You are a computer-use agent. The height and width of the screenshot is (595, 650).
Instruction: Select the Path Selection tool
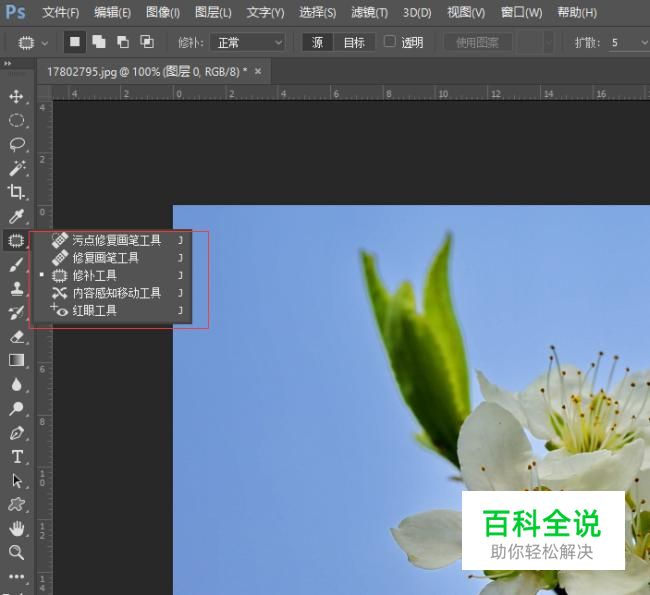(x=16, y=481)
